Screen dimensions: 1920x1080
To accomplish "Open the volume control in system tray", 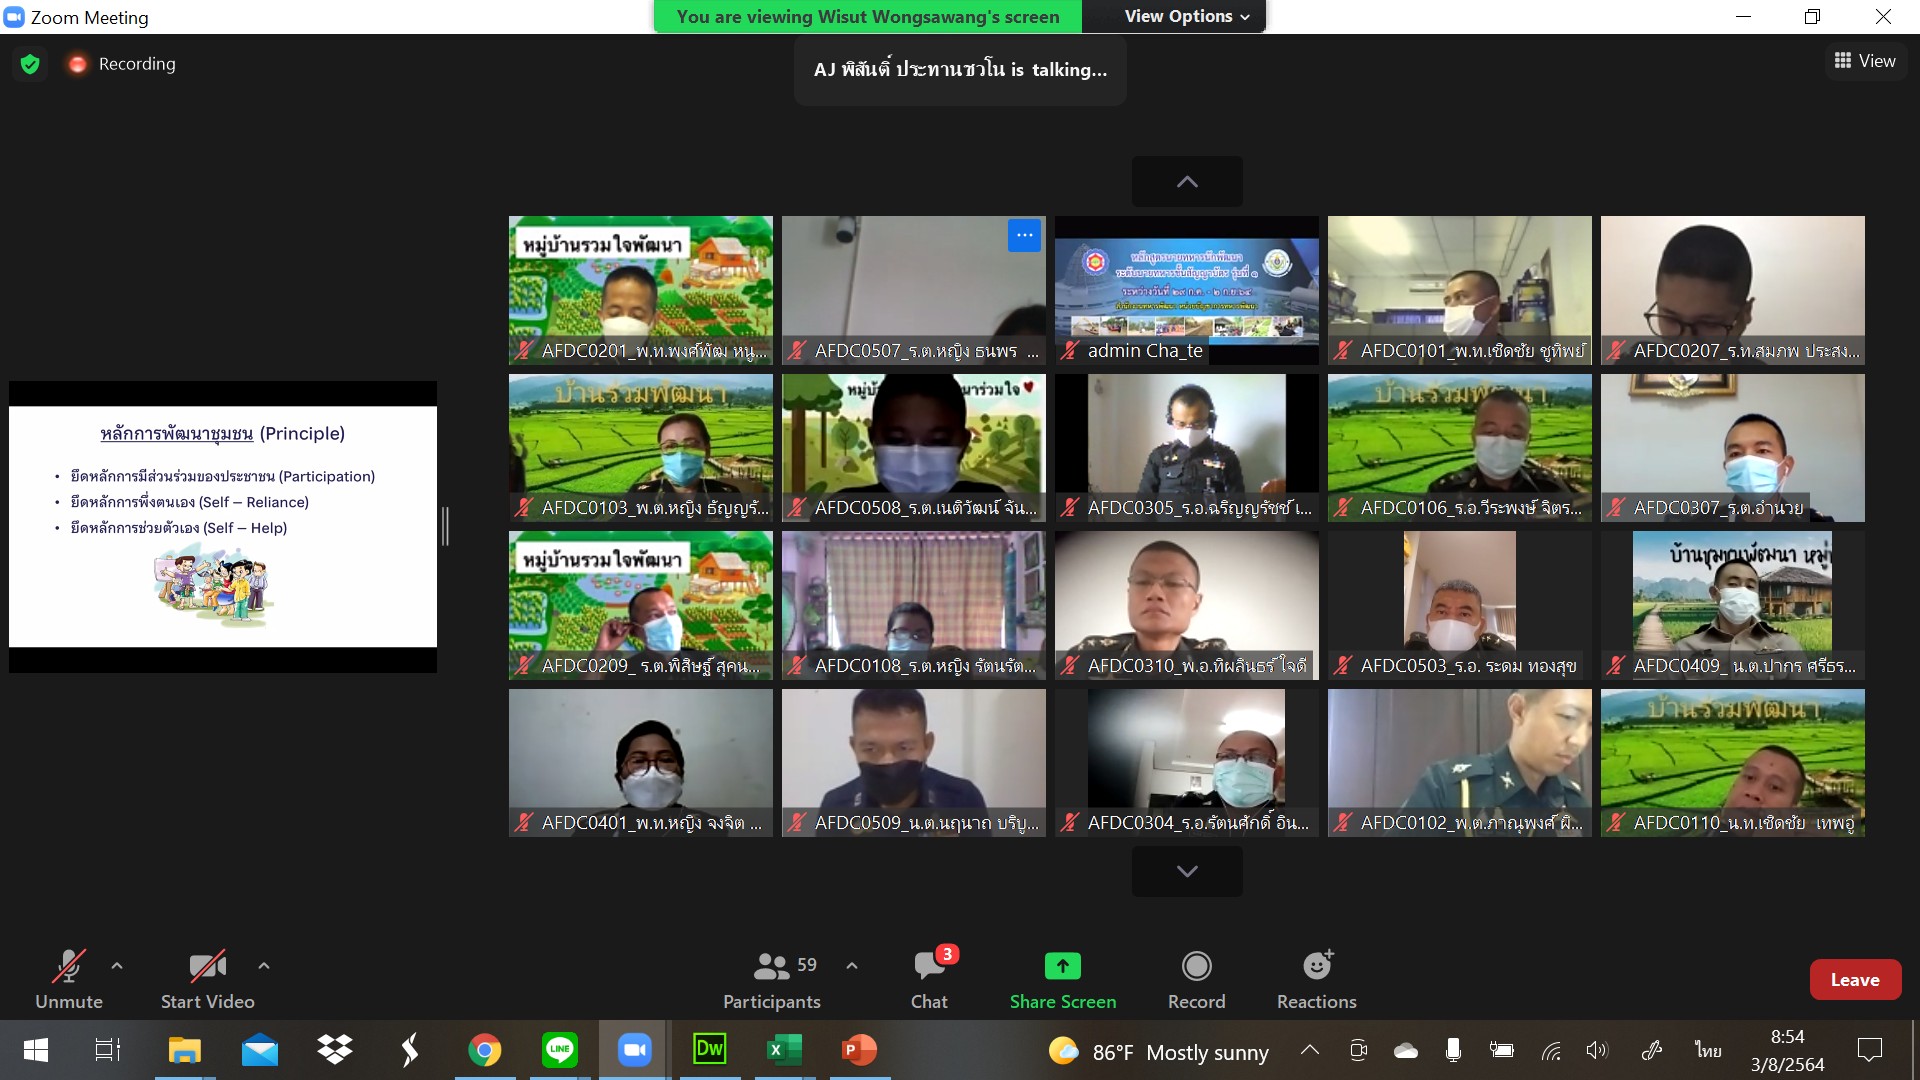I will [1597, 1050].
